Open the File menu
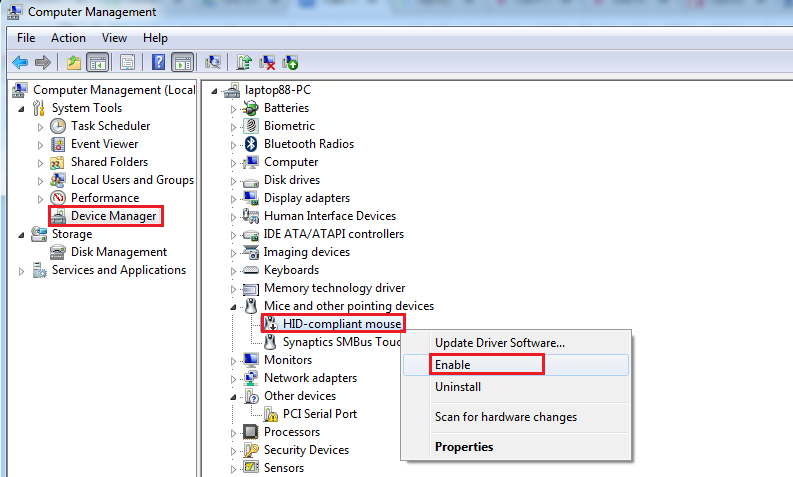The height and width of the screenshot is (477, 793). [26, 38]
